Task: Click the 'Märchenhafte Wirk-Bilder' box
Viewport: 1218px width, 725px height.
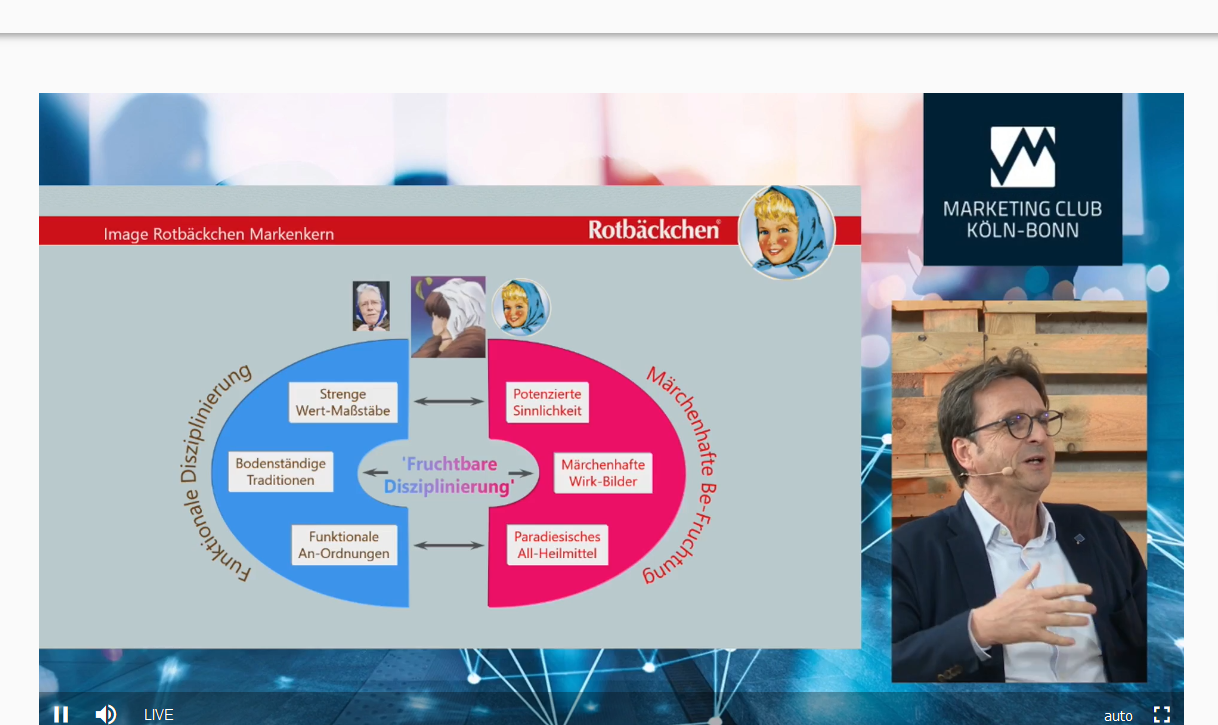Action: click(x=603, y=473)
